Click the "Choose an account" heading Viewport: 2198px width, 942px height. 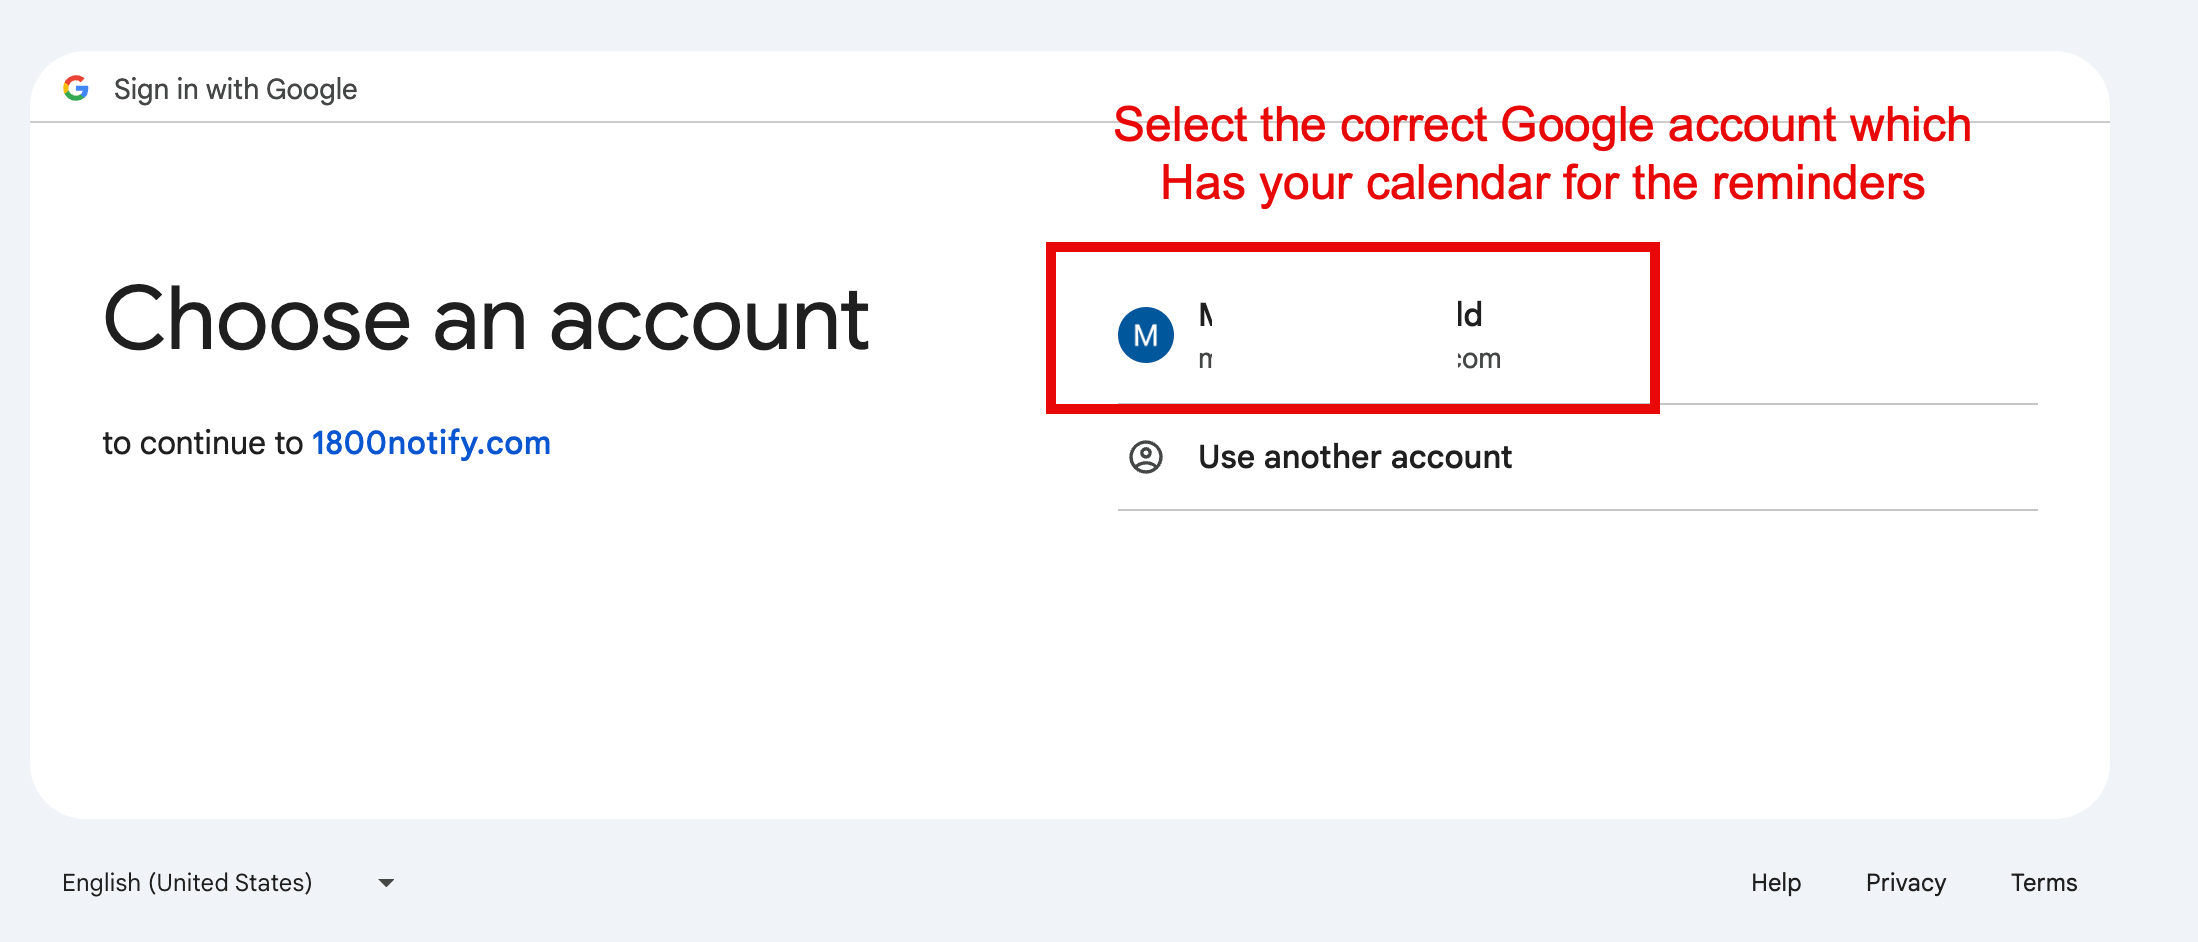[x=486, y=319]
